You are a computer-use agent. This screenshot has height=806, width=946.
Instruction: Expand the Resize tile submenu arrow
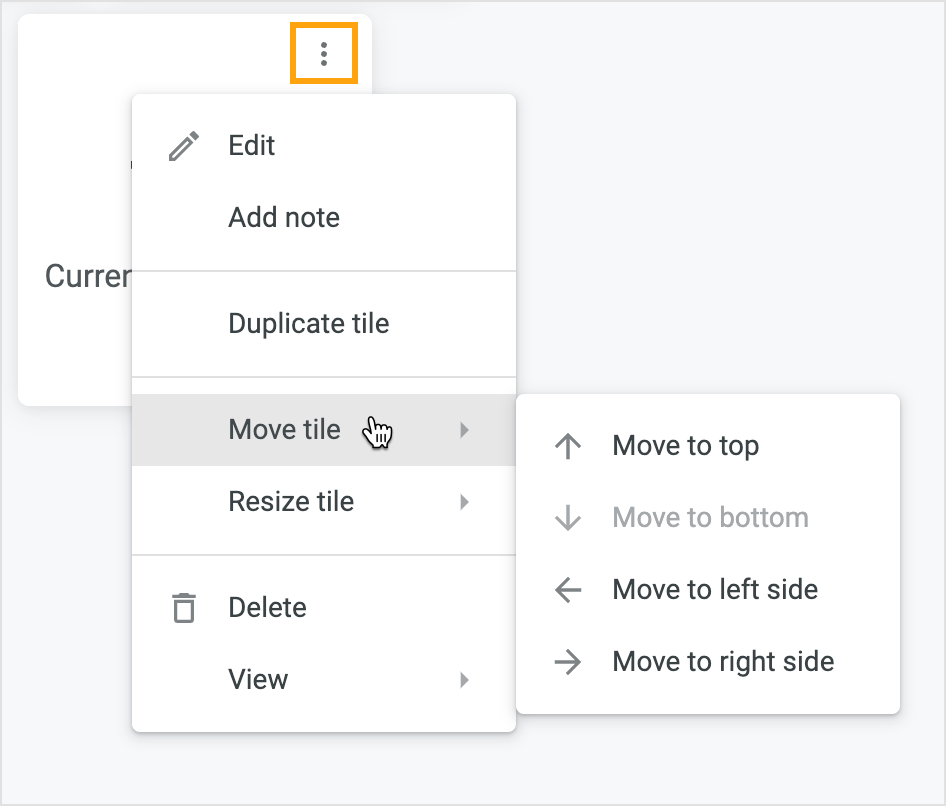pos(464,502)
